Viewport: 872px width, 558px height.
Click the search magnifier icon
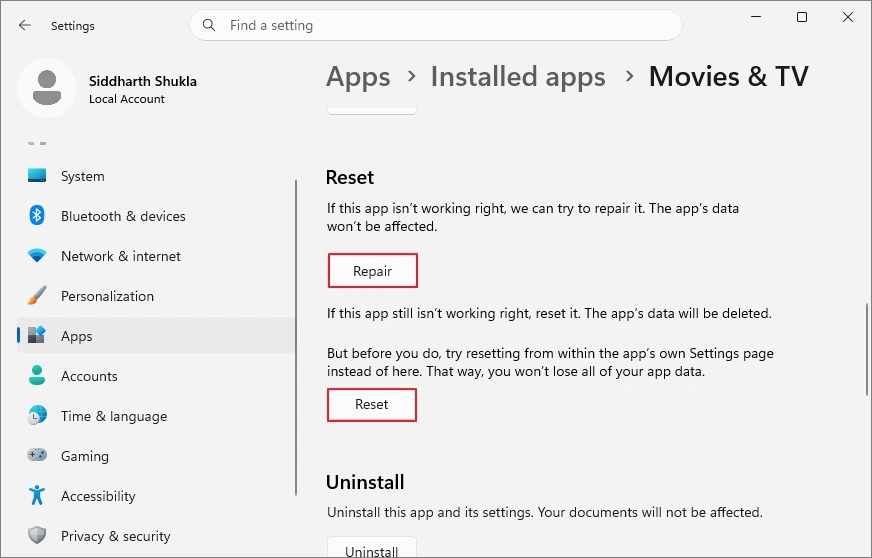[x=209, y=25]
